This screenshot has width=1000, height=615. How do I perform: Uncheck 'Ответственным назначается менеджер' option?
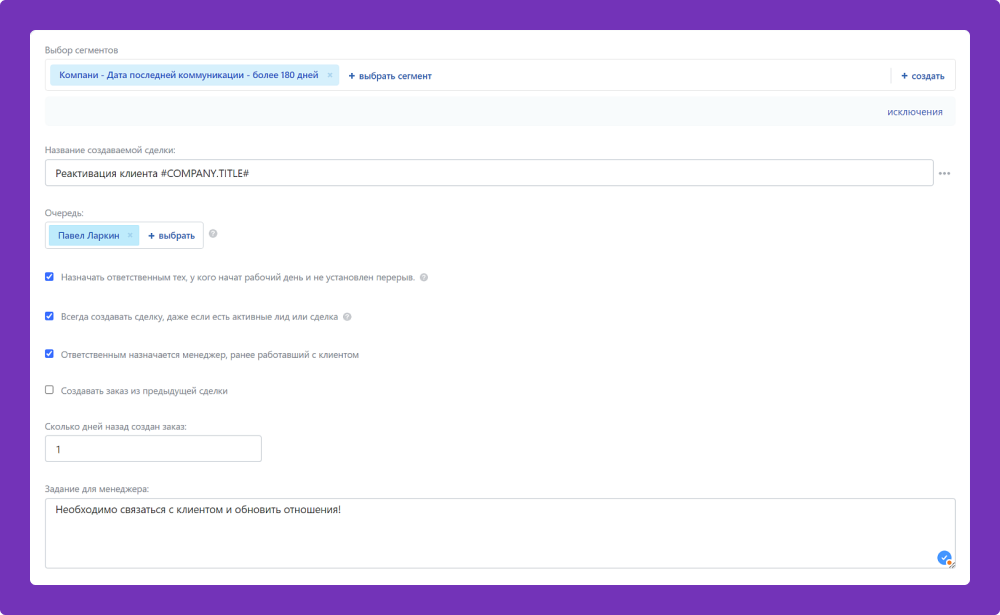pyautogui.click(x=49, y=353)
